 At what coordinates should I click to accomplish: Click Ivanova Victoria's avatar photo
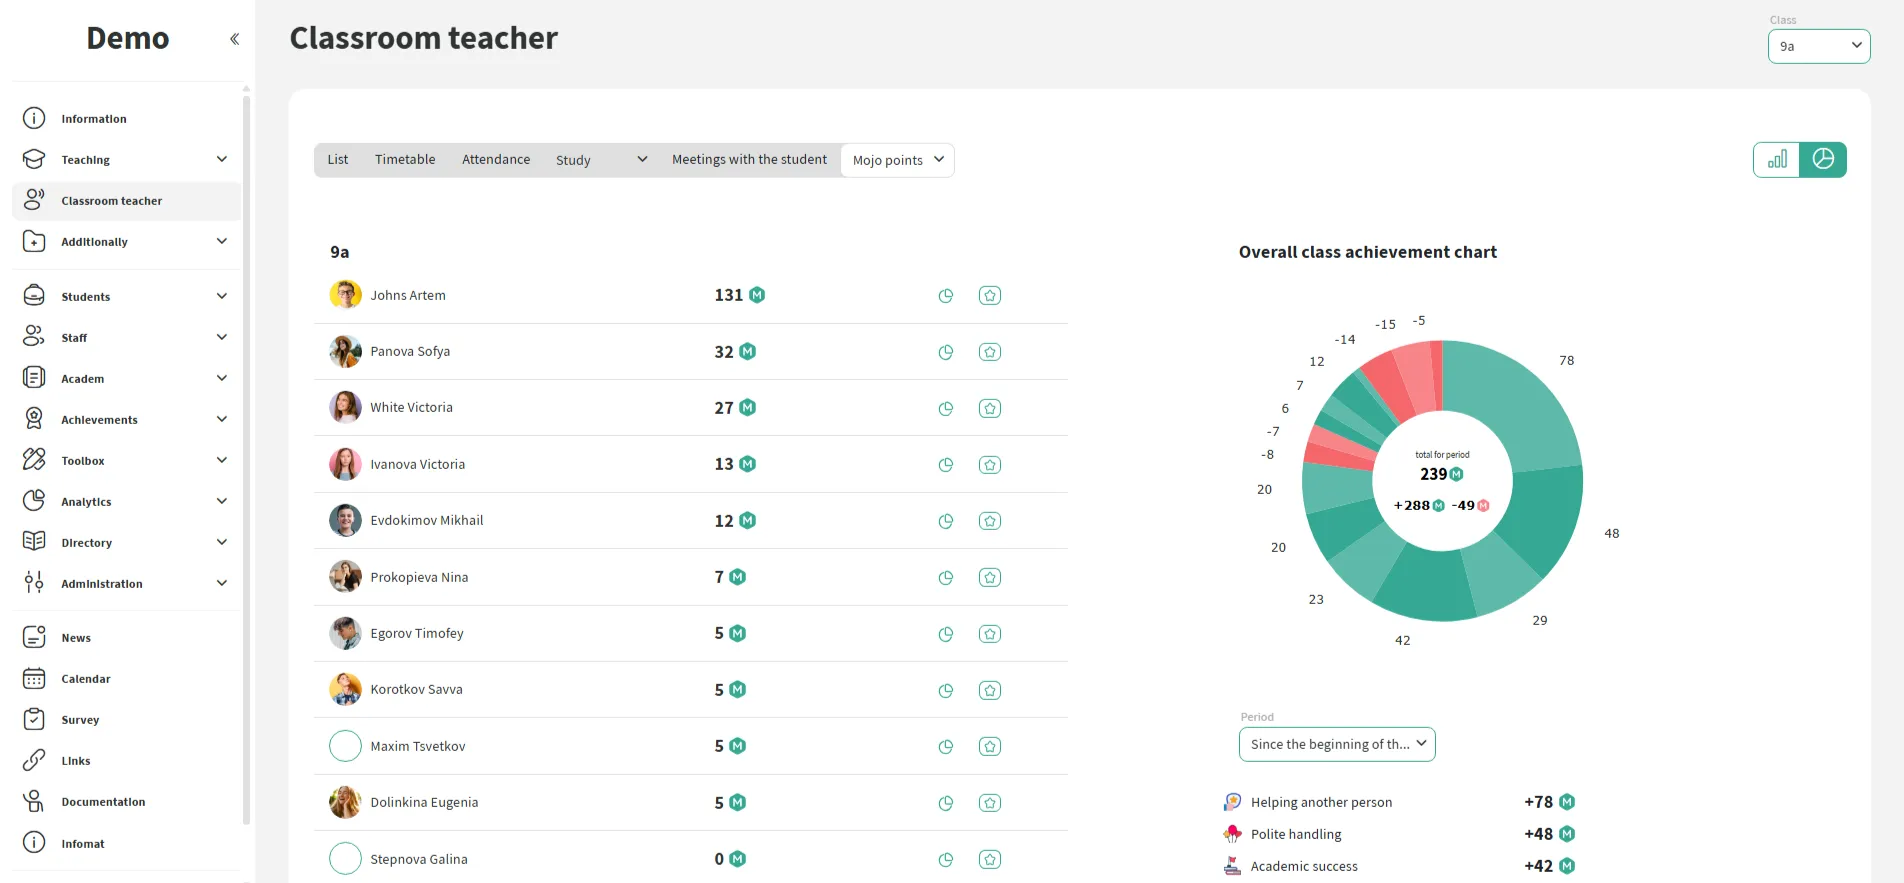pyautogui.click(x=345, y=464)
